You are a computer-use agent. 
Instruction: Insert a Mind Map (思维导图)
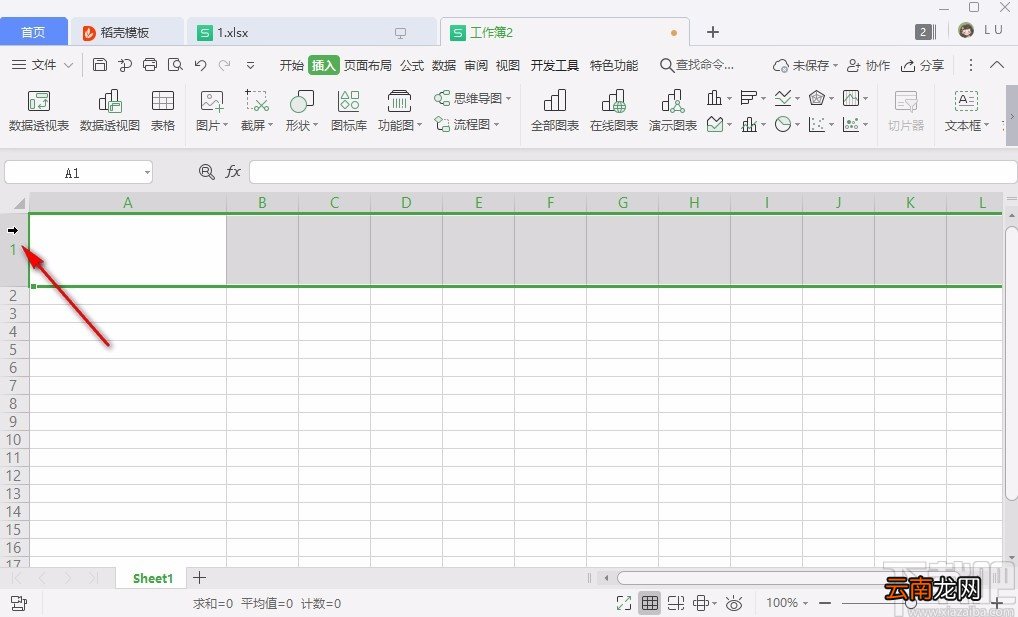click(473, 99)
